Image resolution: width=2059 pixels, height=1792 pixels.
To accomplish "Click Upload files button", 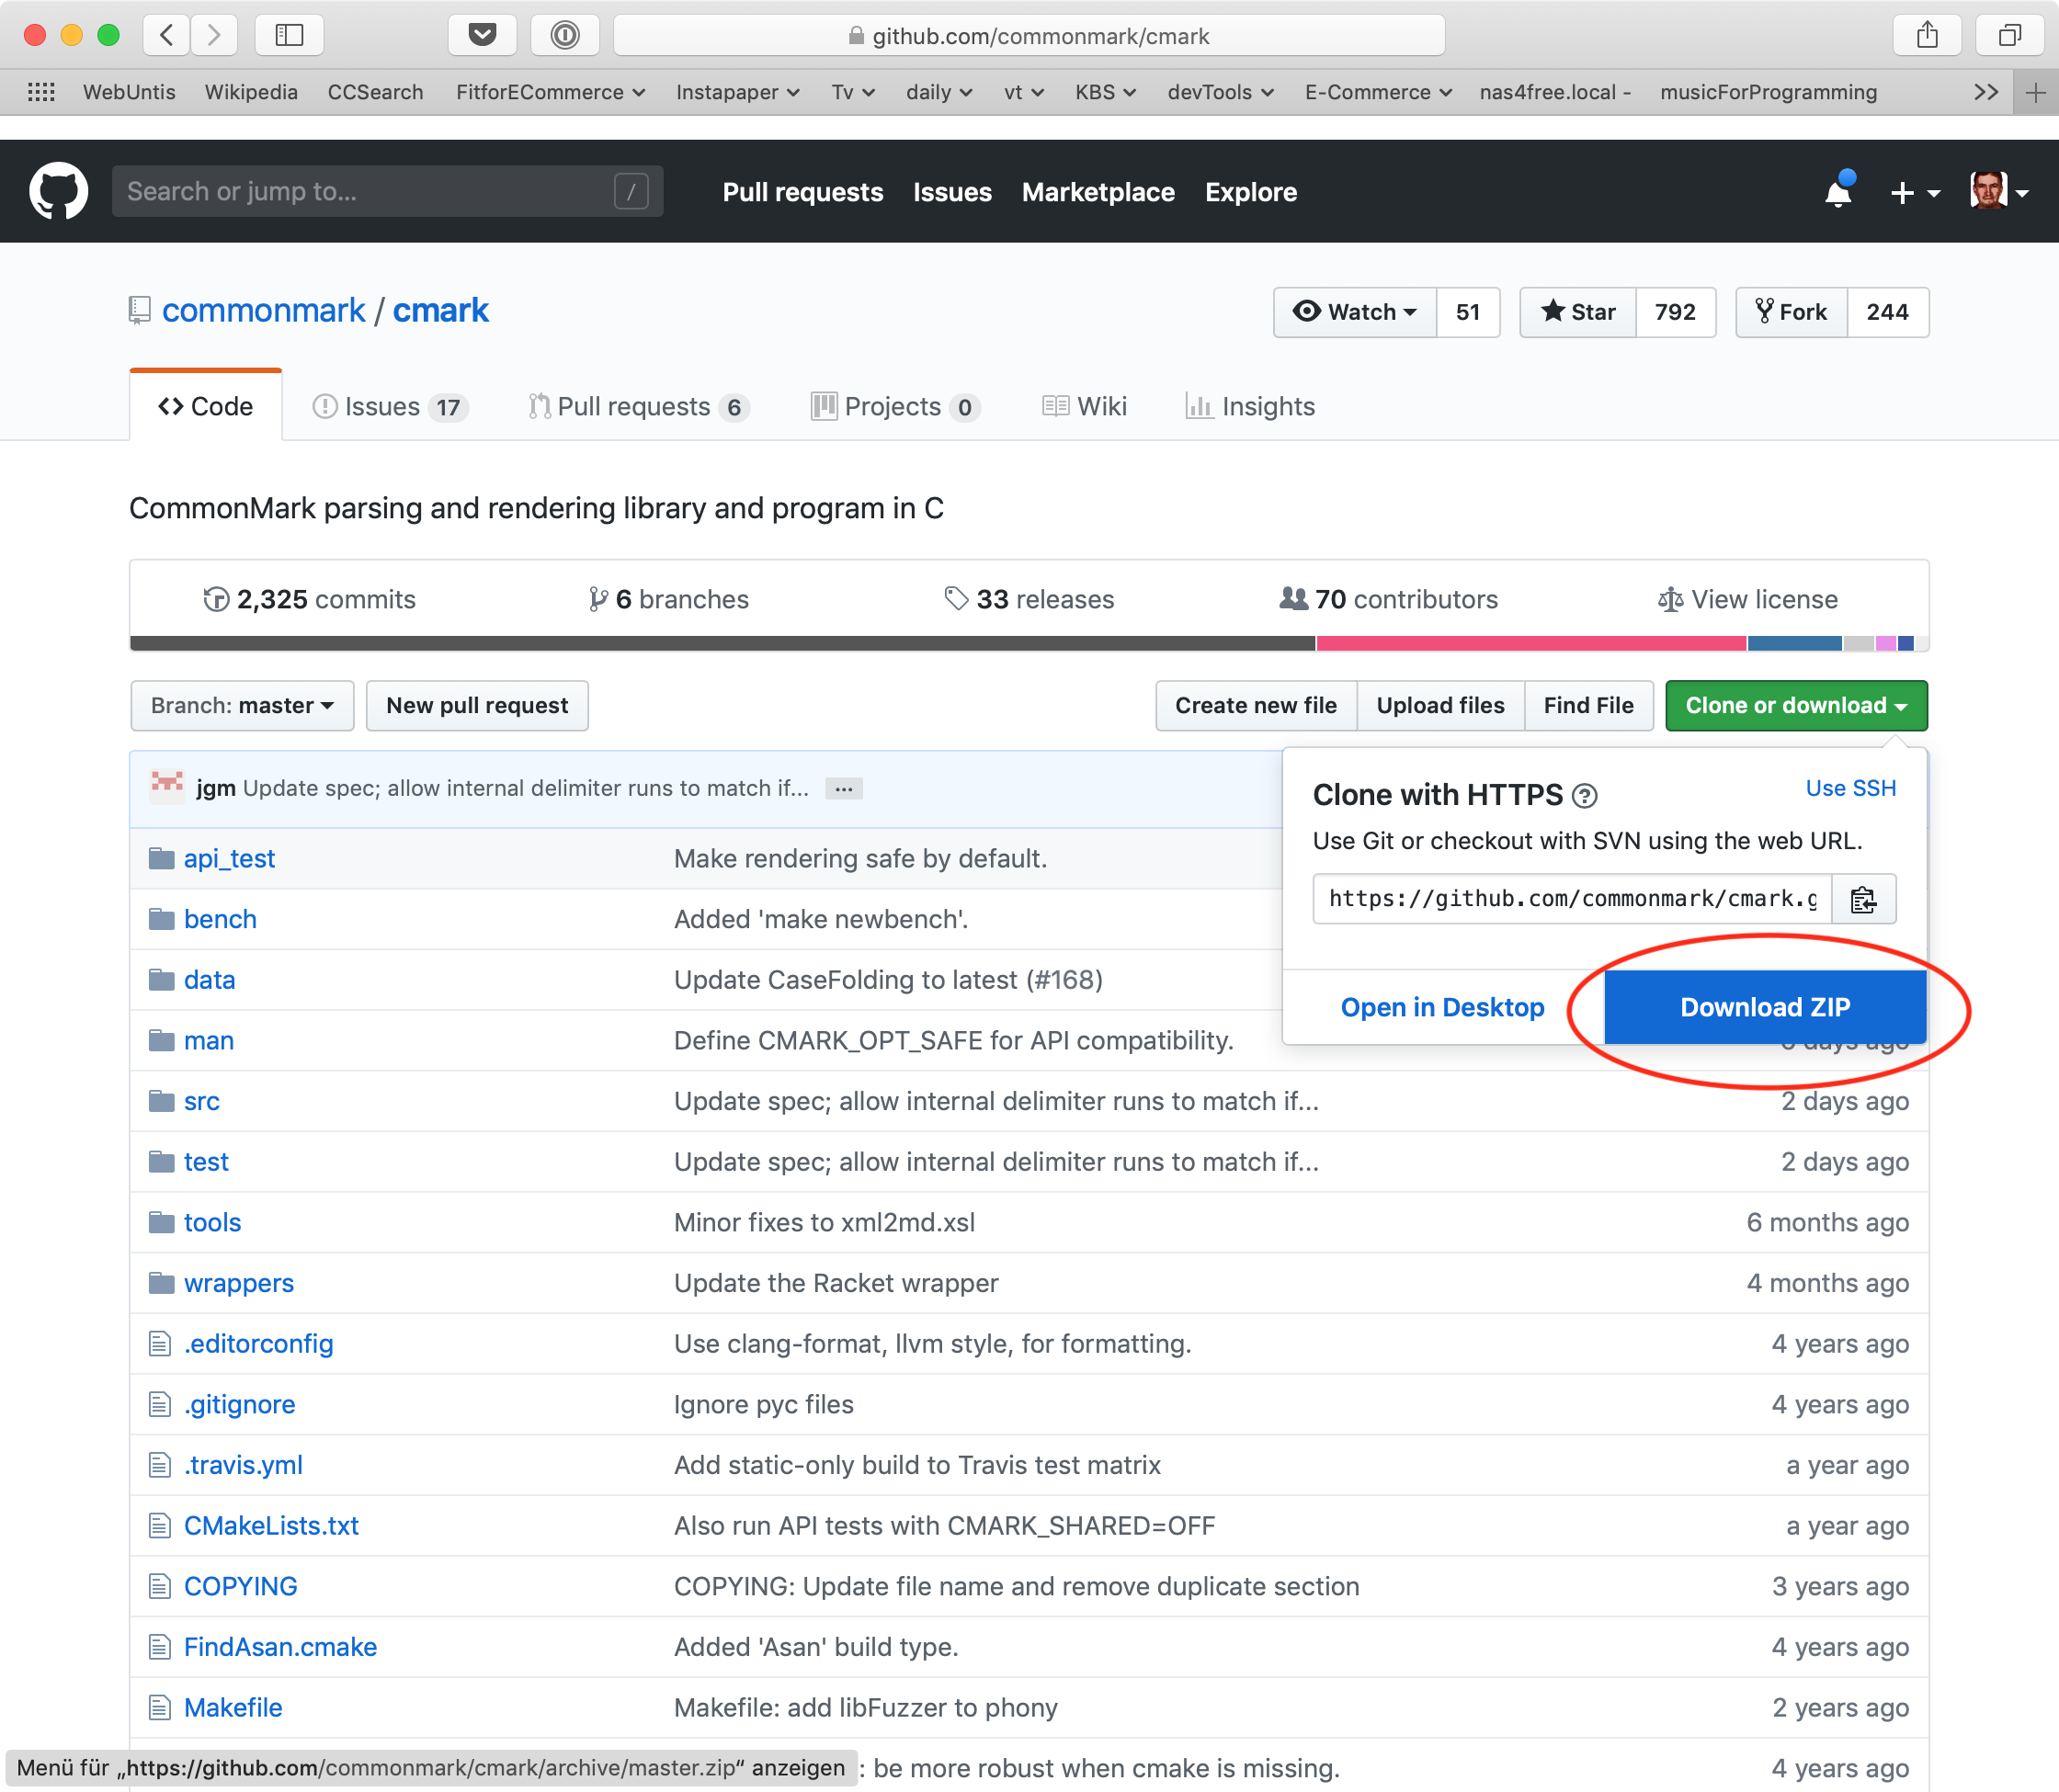I will pos(1440,706).
